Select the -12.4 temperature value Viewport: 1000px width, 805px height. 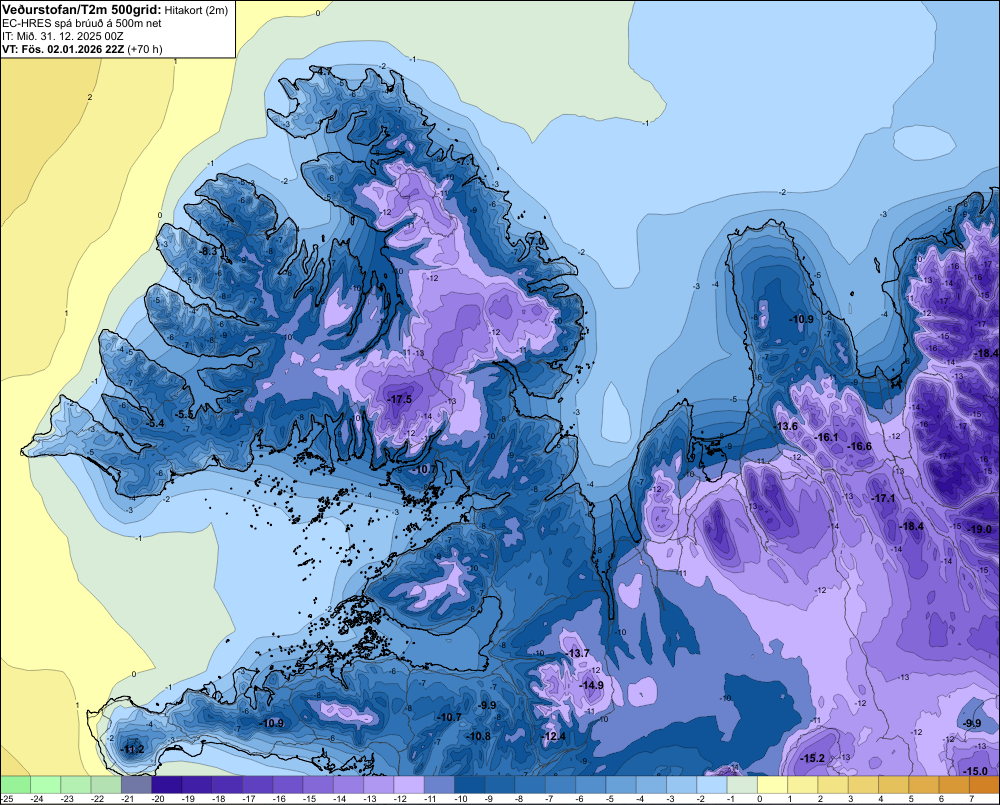[x=554, y=736]
